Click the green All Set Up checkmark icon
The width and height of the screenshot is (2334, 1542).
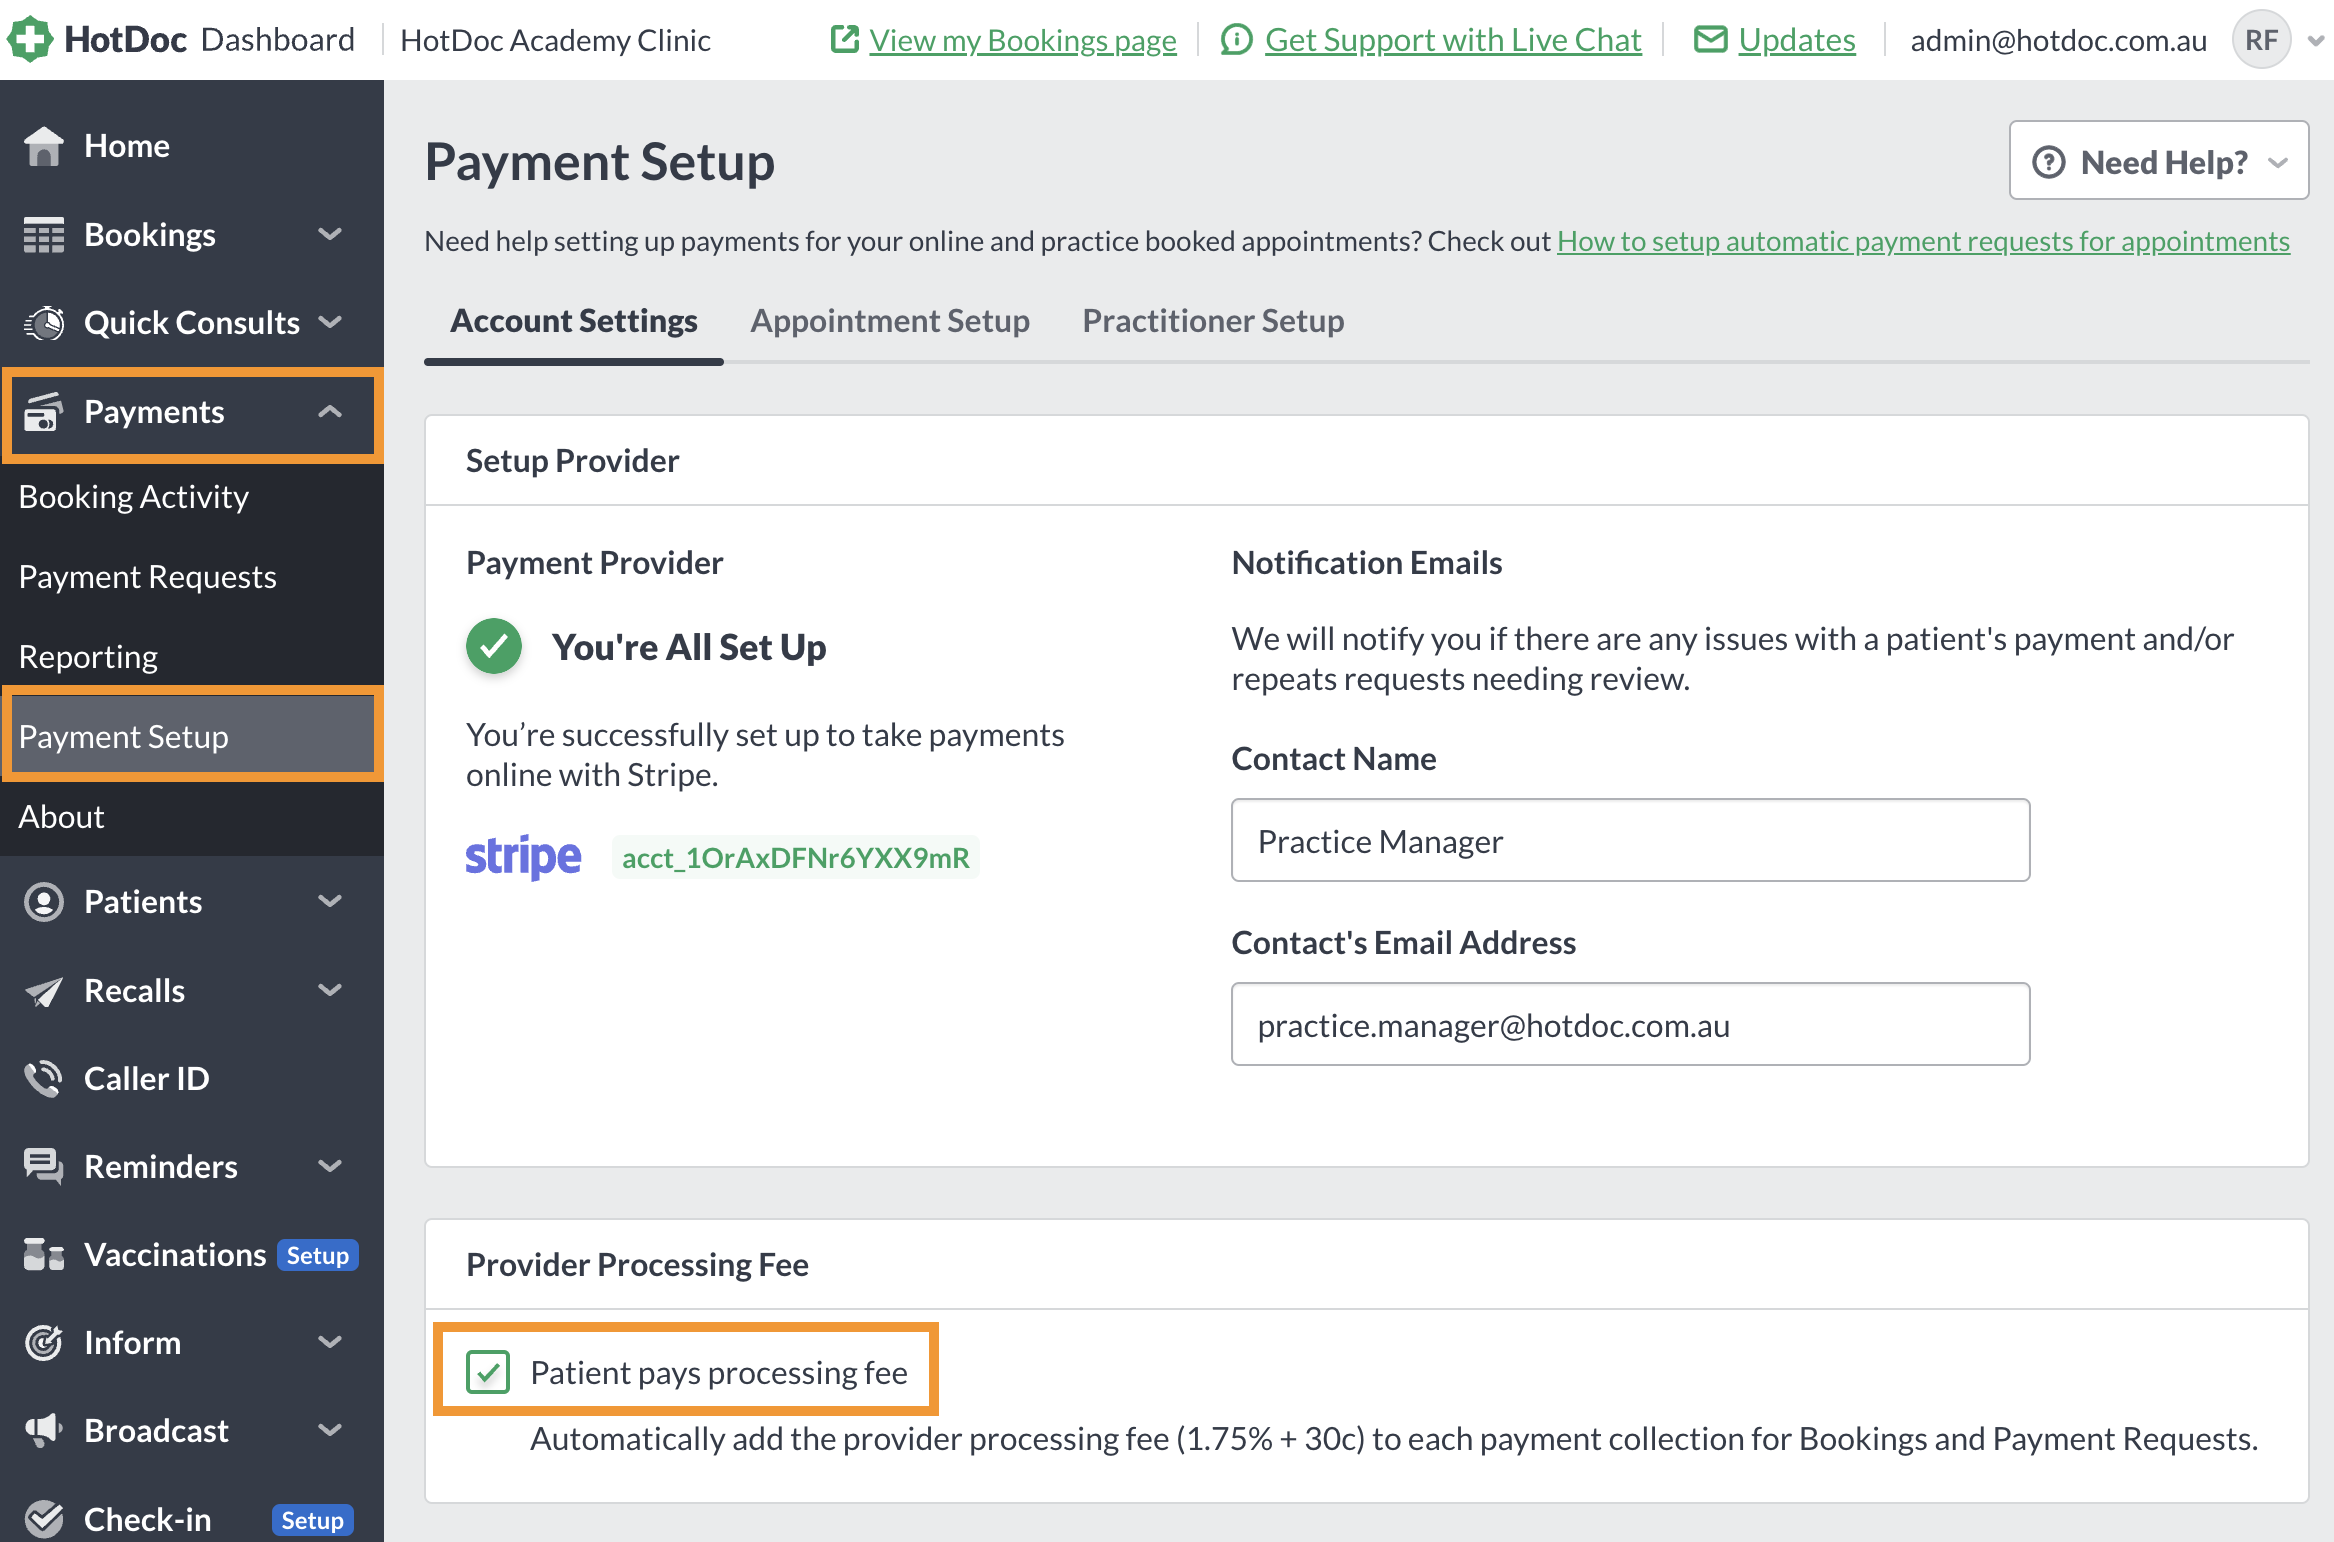pyautogui.click(x=494, y=647)
